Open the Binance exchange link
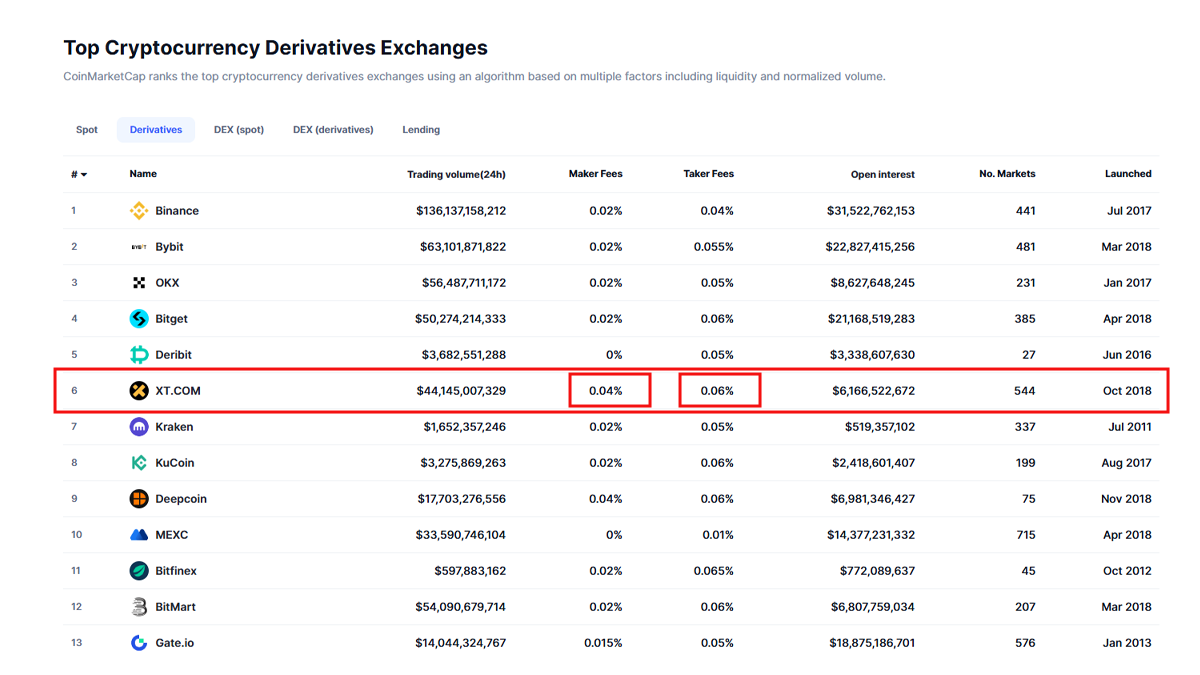This screenshot has width=1200, height=675. tap(177, 211)
